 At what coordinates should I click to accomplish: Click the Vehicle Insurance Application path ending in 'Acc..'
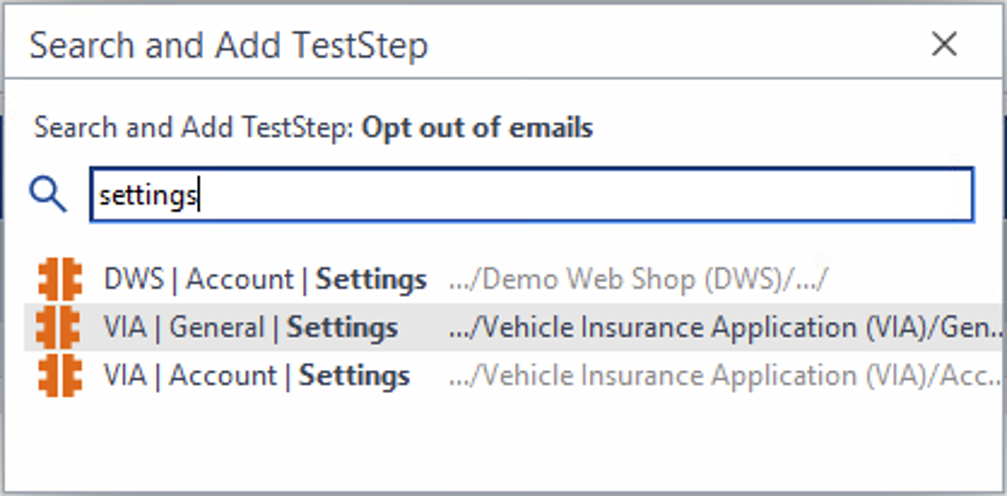726,376
